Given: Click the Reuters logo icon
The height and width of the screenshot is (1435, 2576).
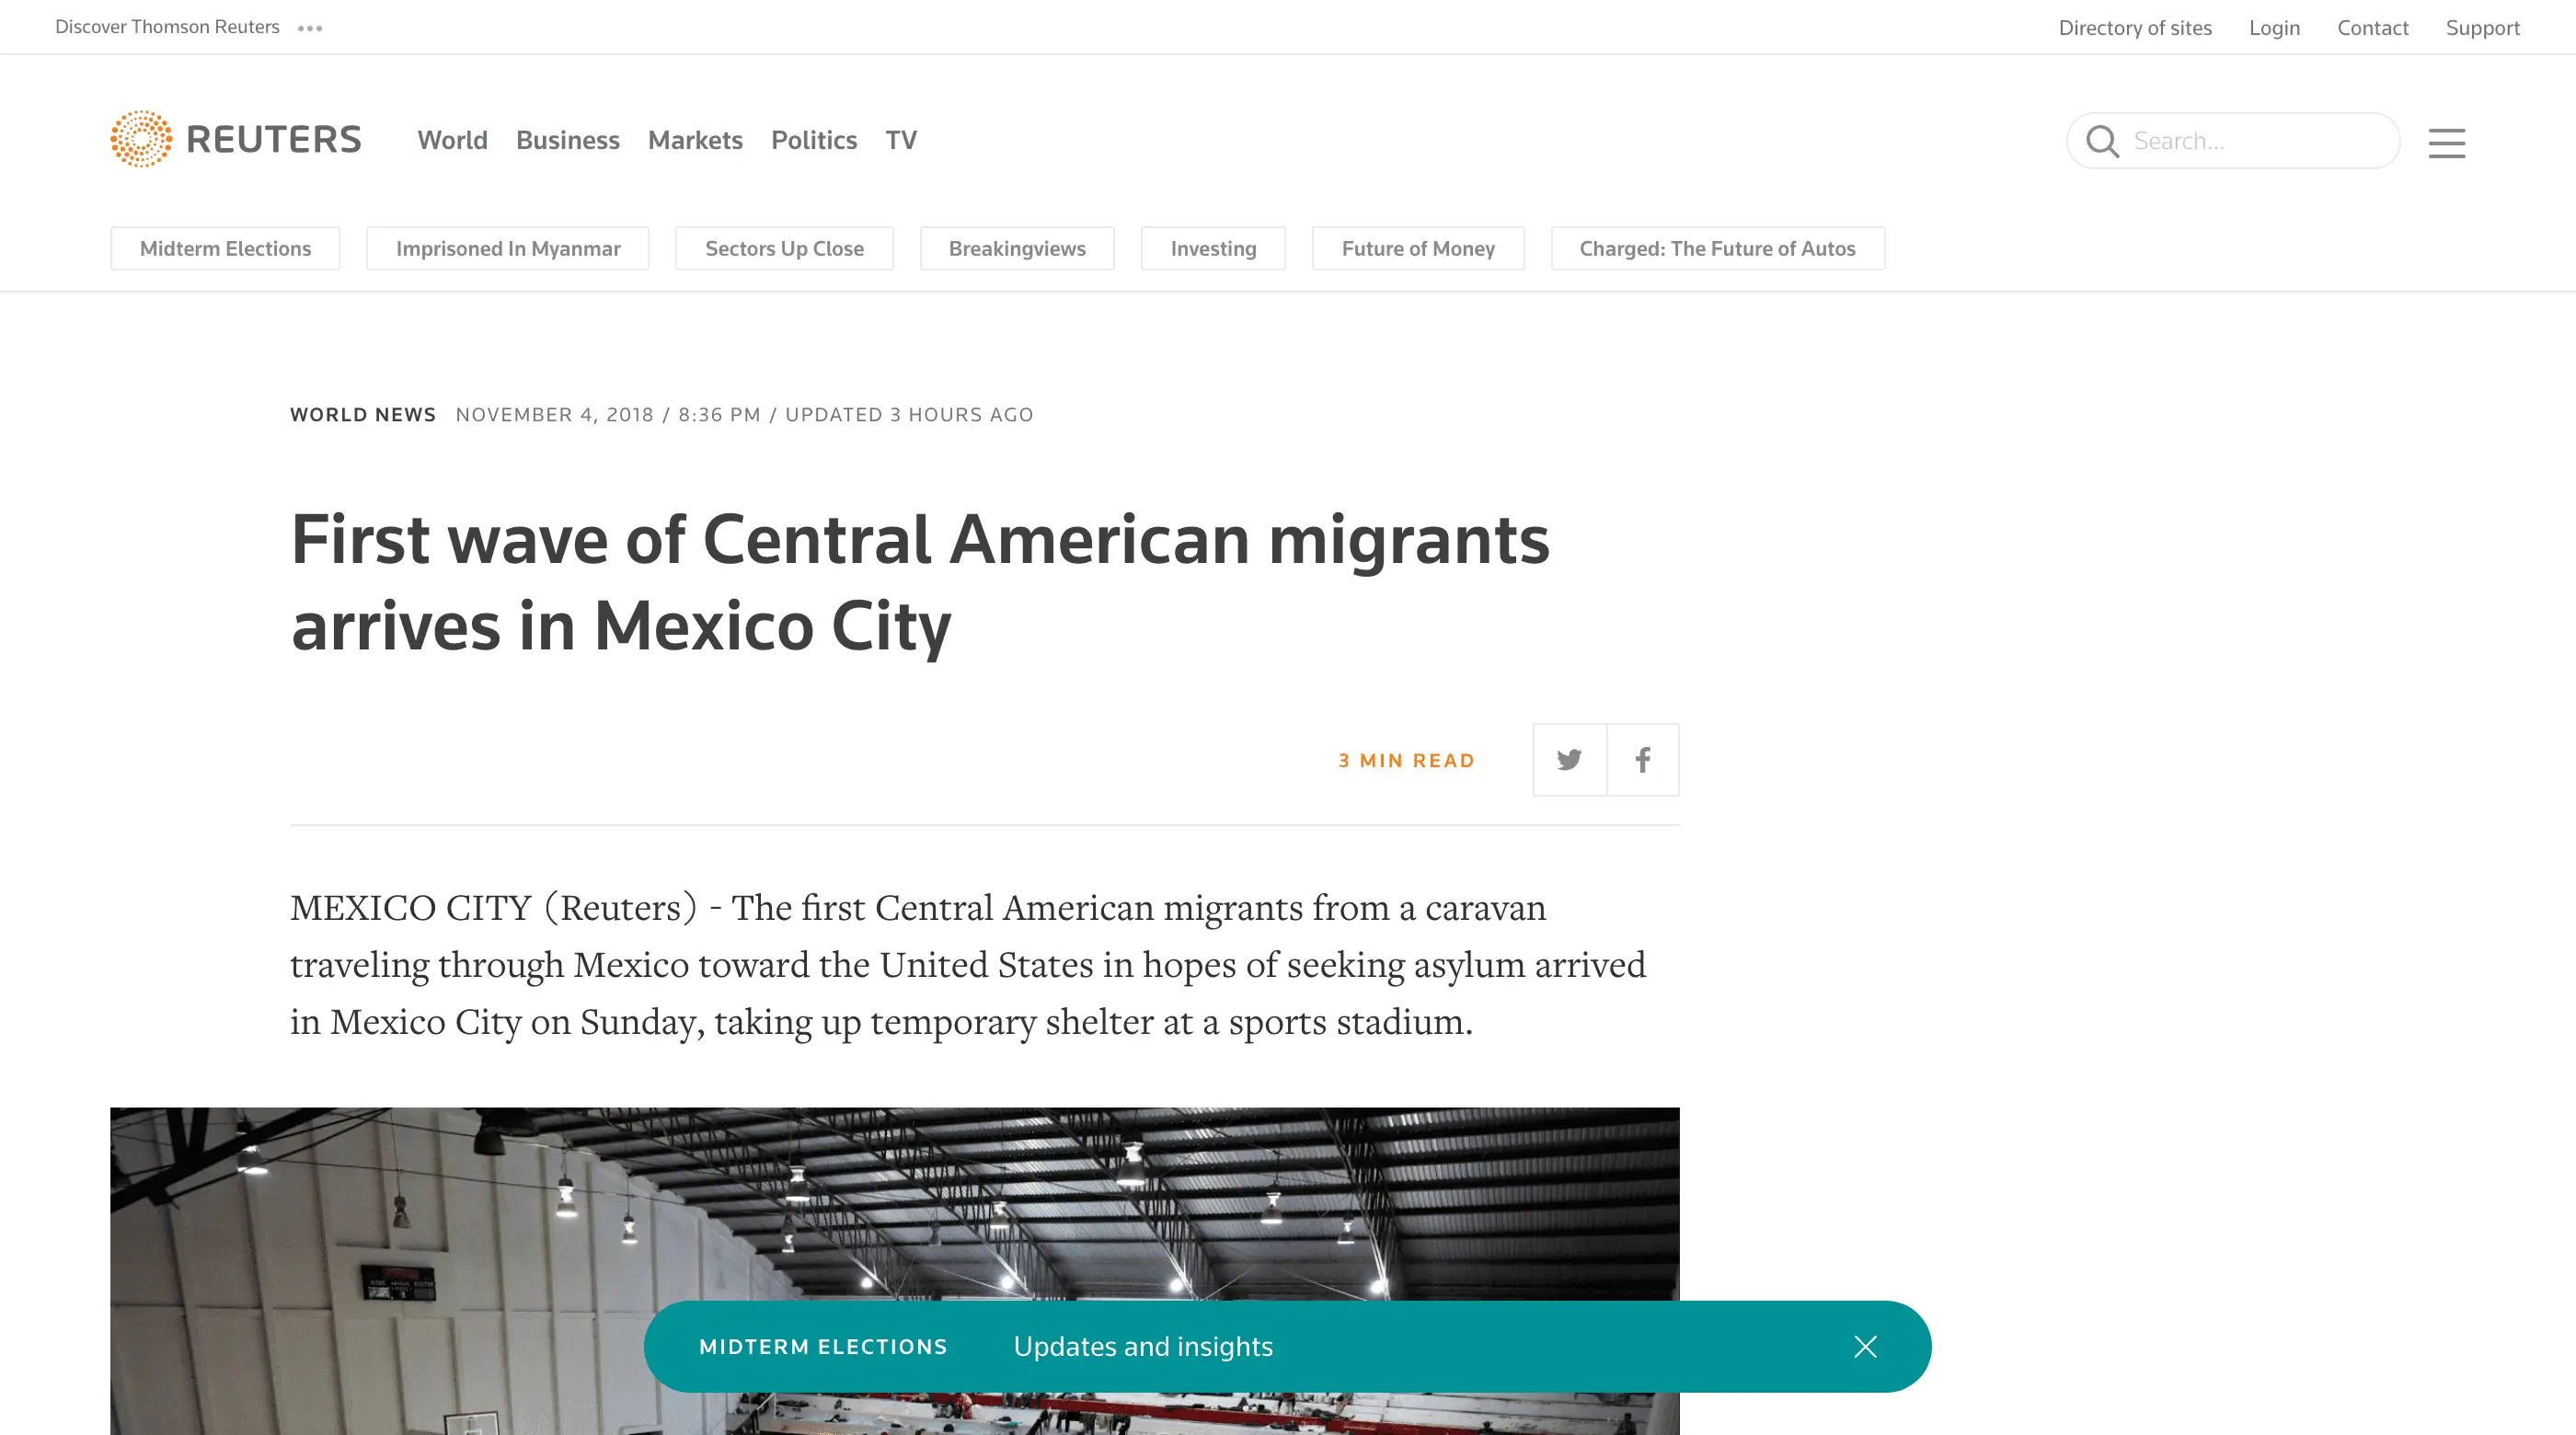Looking at the screenshot, I should 141,139.
